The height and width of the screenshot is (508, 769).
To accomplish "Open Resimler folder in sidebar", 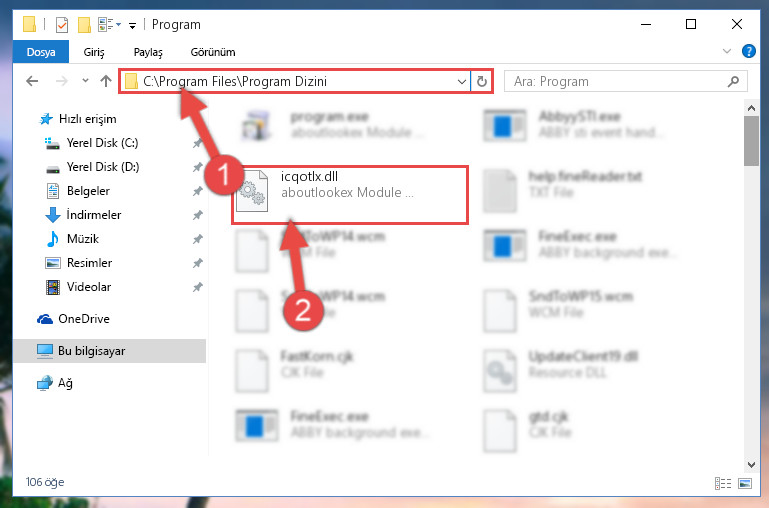I will click(78, 263).
